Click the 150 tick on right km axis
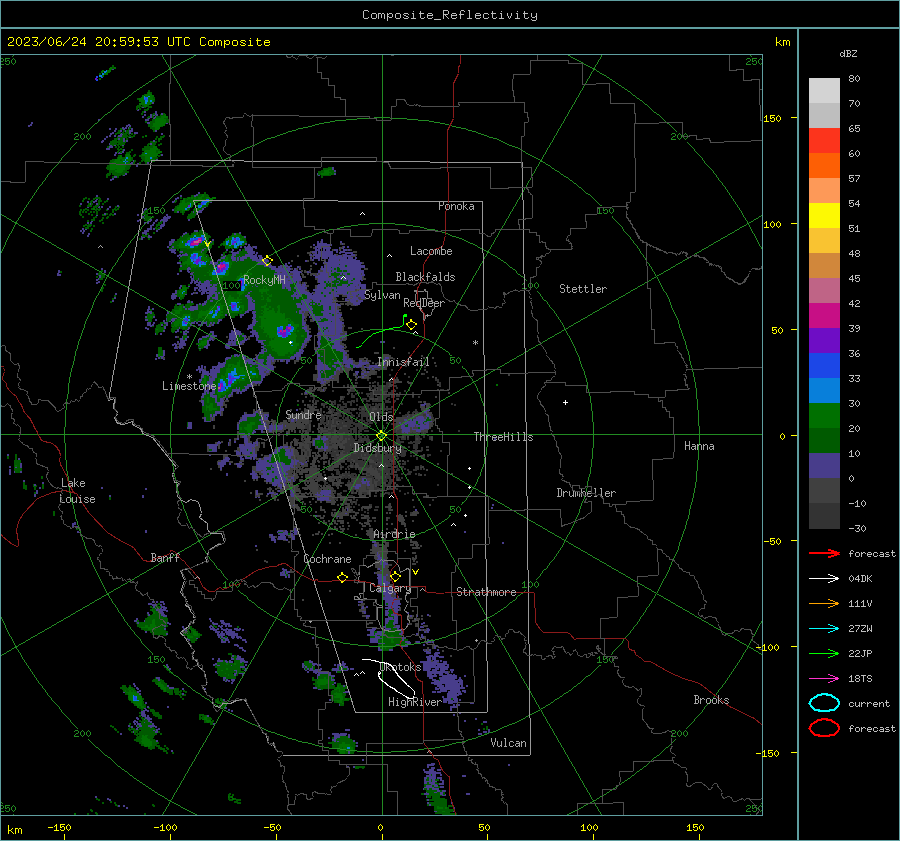The image size is (900, 841). [x=773, y=118]
